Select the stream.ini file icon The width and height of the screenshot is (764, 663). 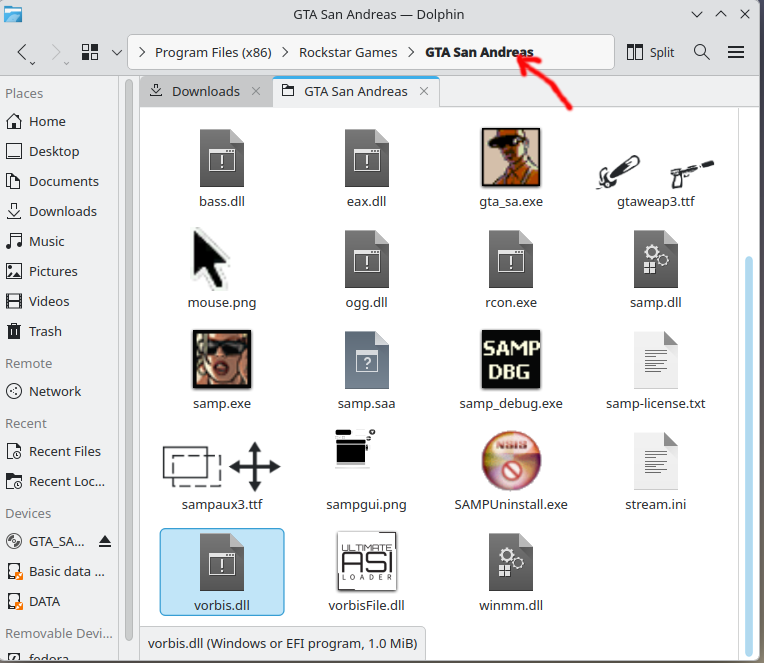coord(655,460)
